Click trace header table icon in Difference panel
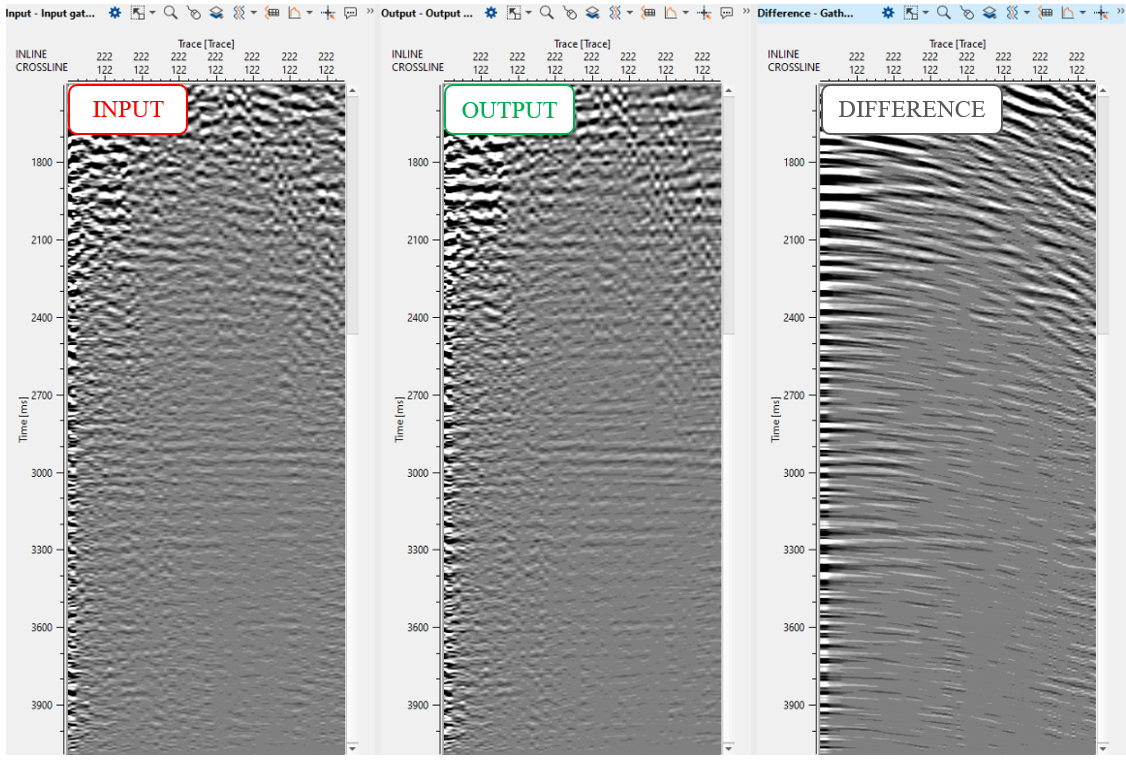 (x=1045, y=13)
